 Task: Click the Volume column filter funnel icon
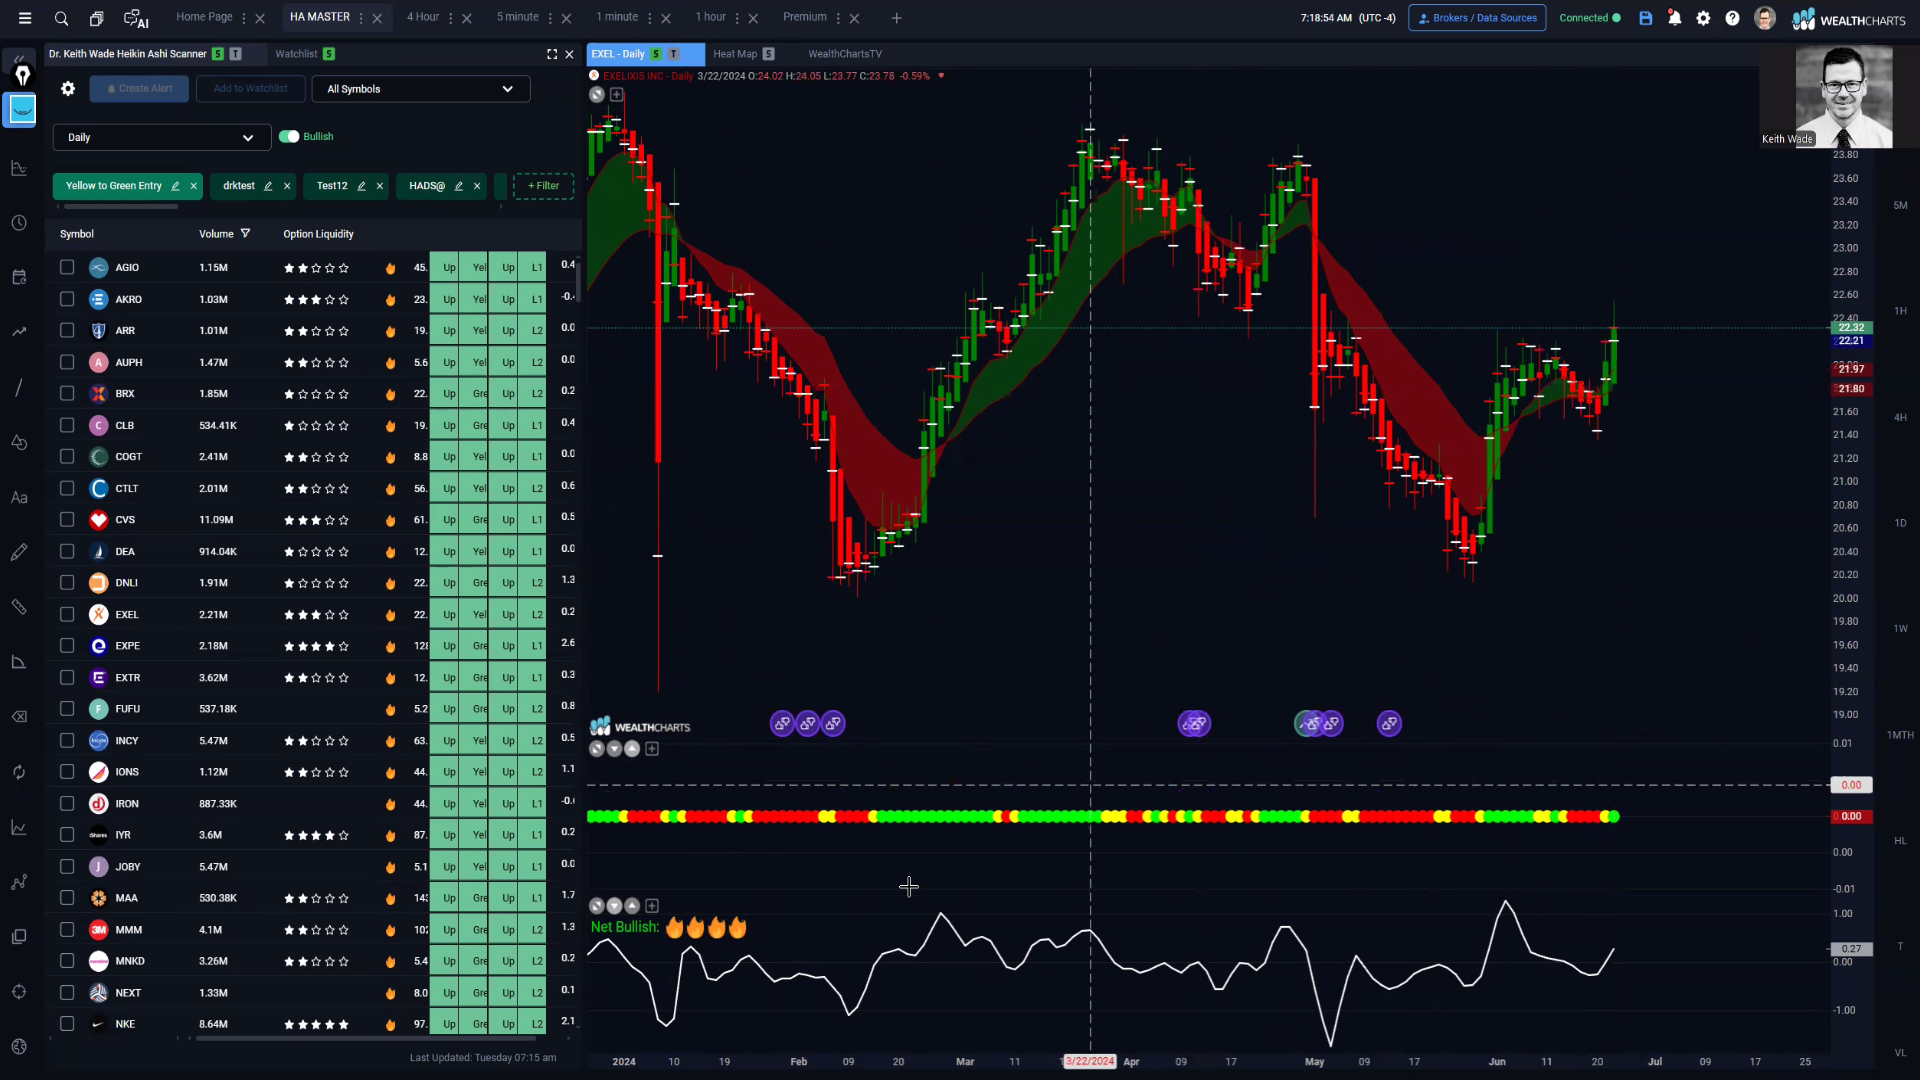coord(245,234)
